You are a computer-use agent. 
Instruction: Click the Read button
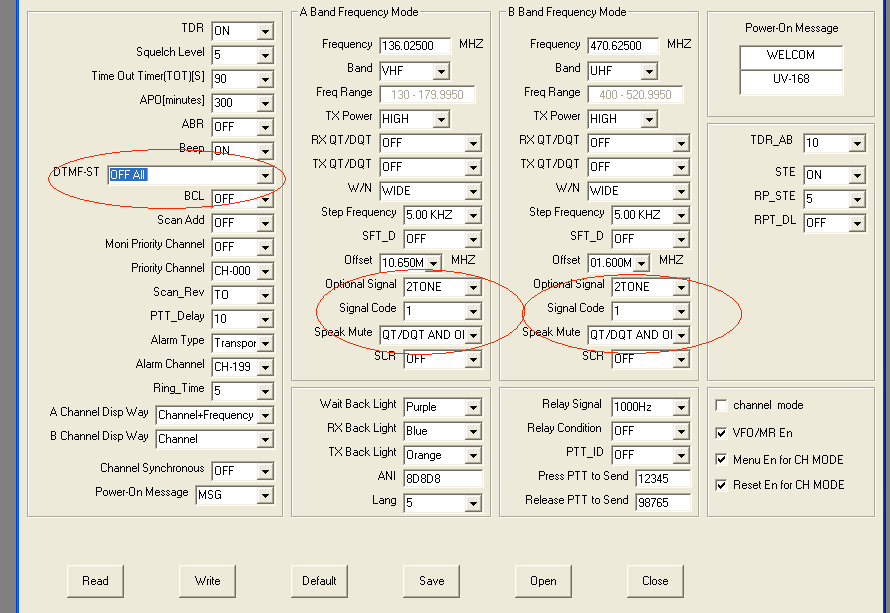tap(95, 580)
